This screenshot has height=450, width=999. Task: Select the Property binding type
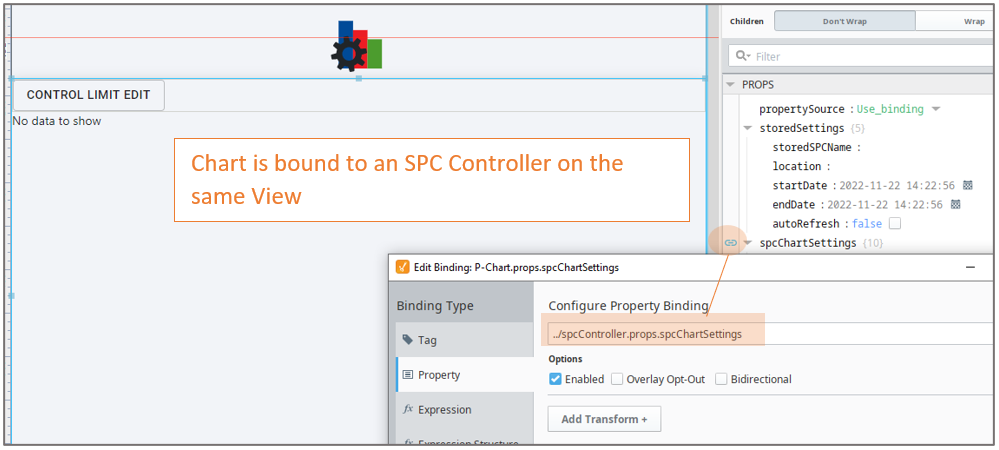[438, 375]
